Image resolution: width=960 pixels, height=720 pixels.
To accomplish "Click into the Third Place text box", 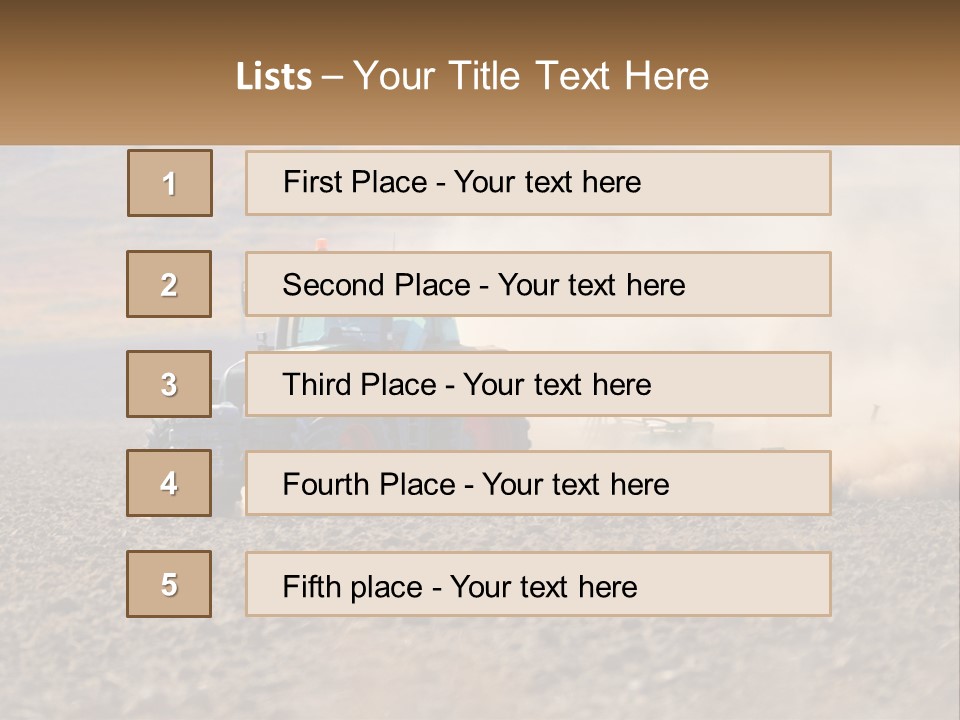I will point(538,384).
